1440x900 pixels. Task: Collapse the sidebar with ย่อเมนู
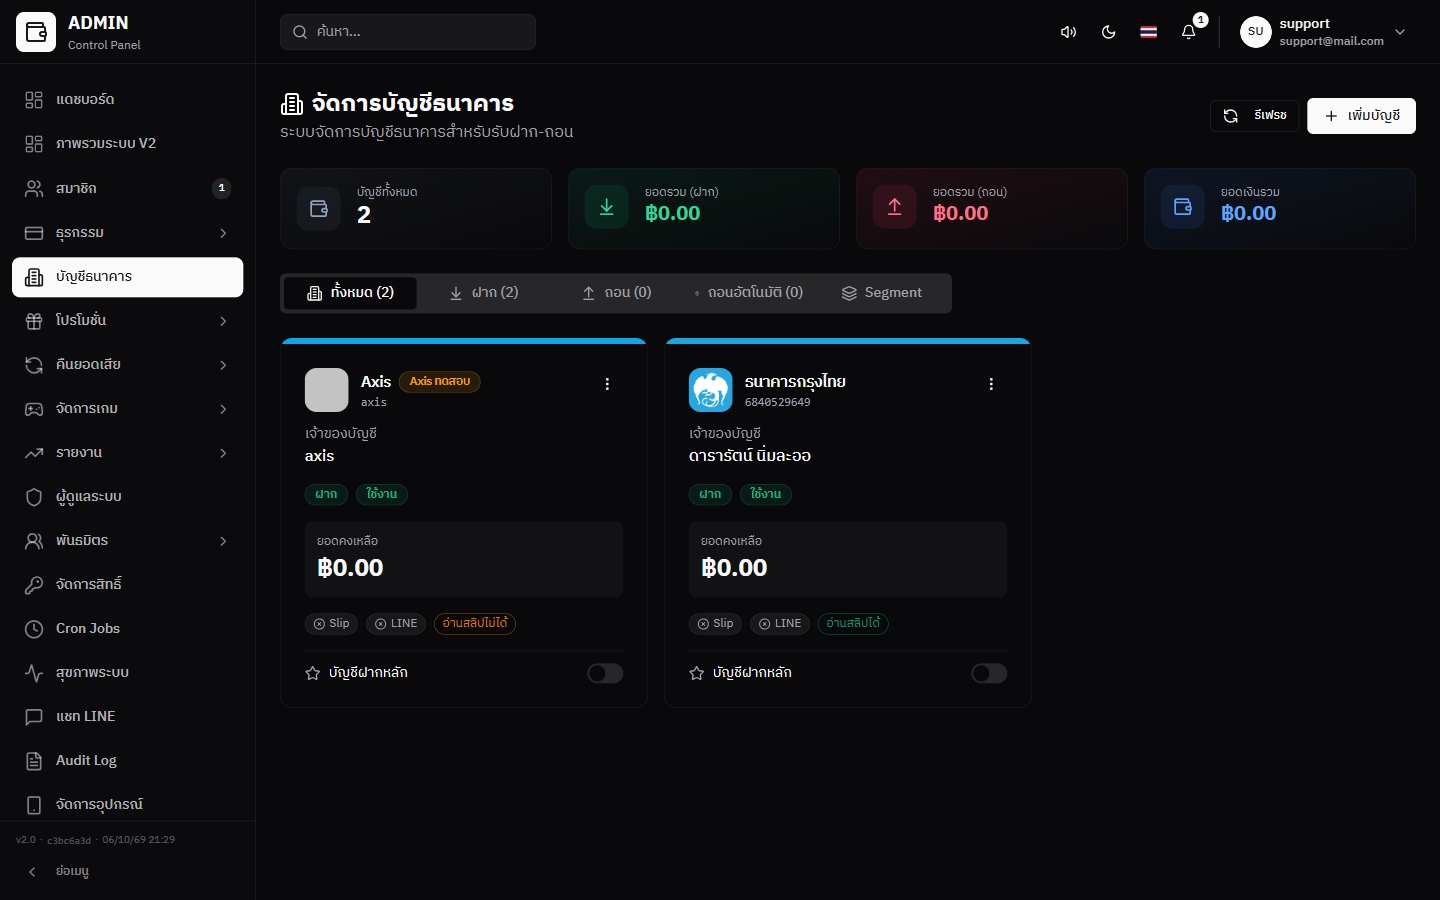click(128, 871)
